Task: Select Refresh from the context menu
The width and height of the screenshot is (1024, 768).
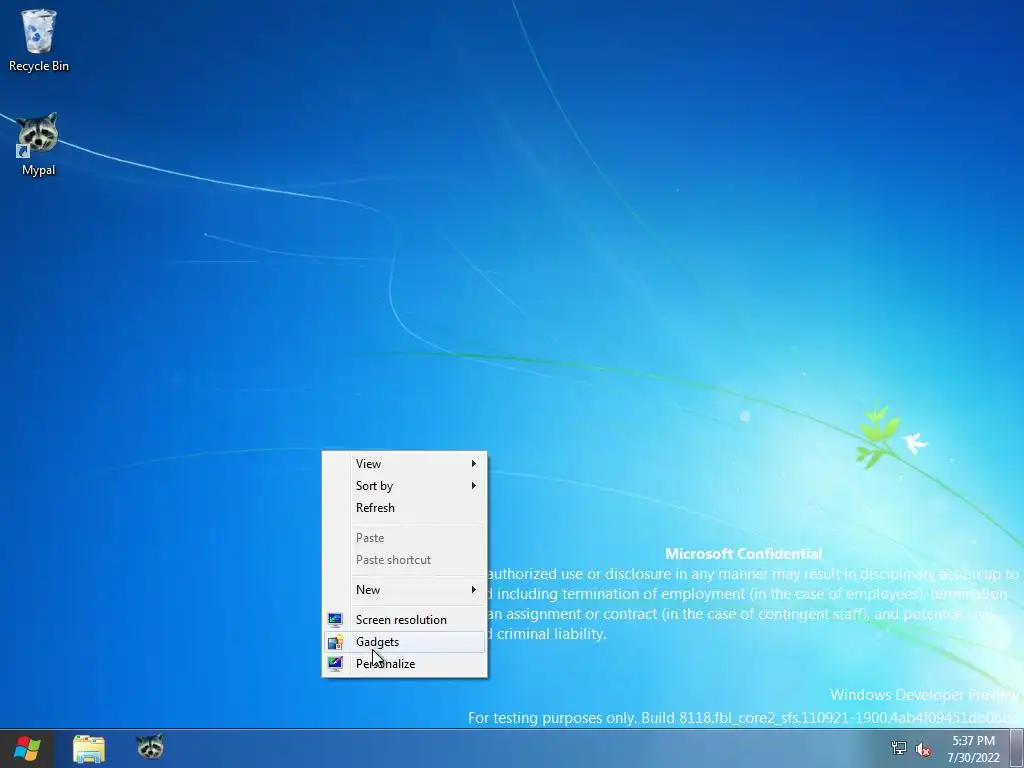Action: [404, 507]
